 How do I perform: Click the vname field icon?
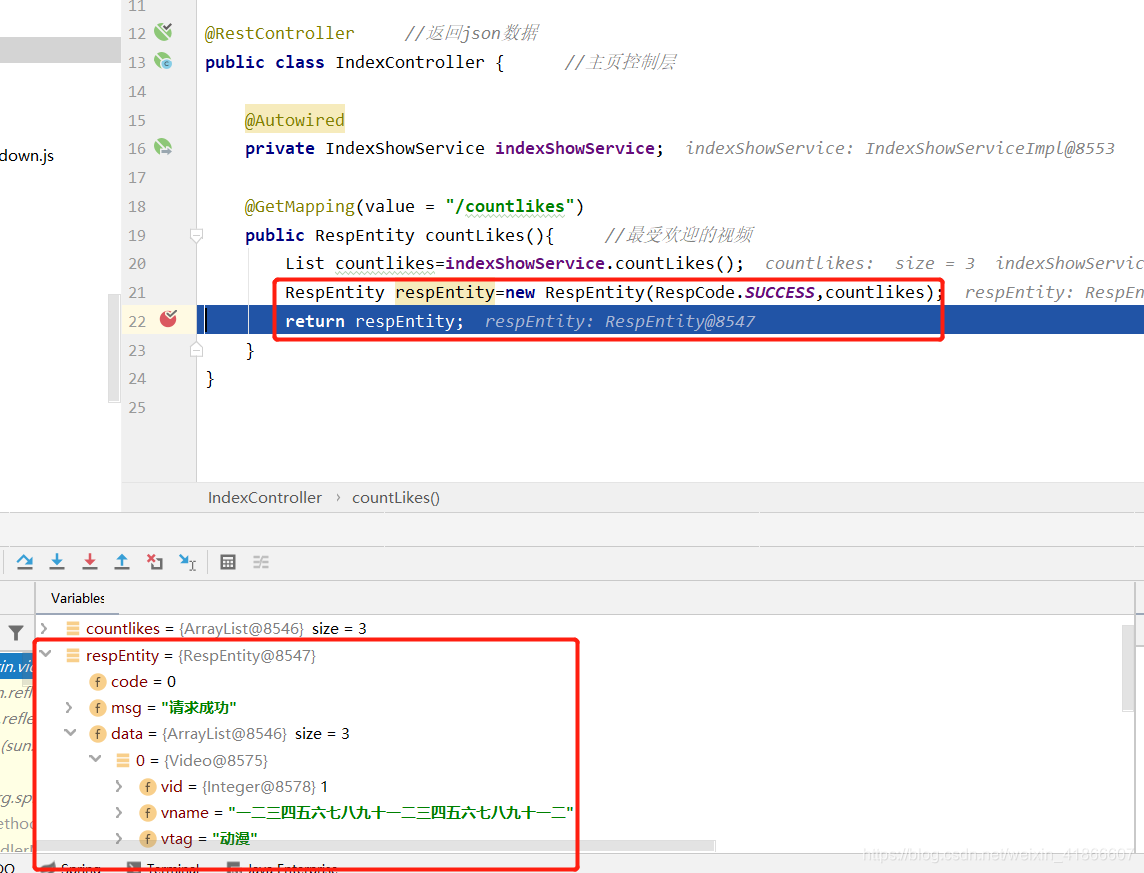point(148,812)
